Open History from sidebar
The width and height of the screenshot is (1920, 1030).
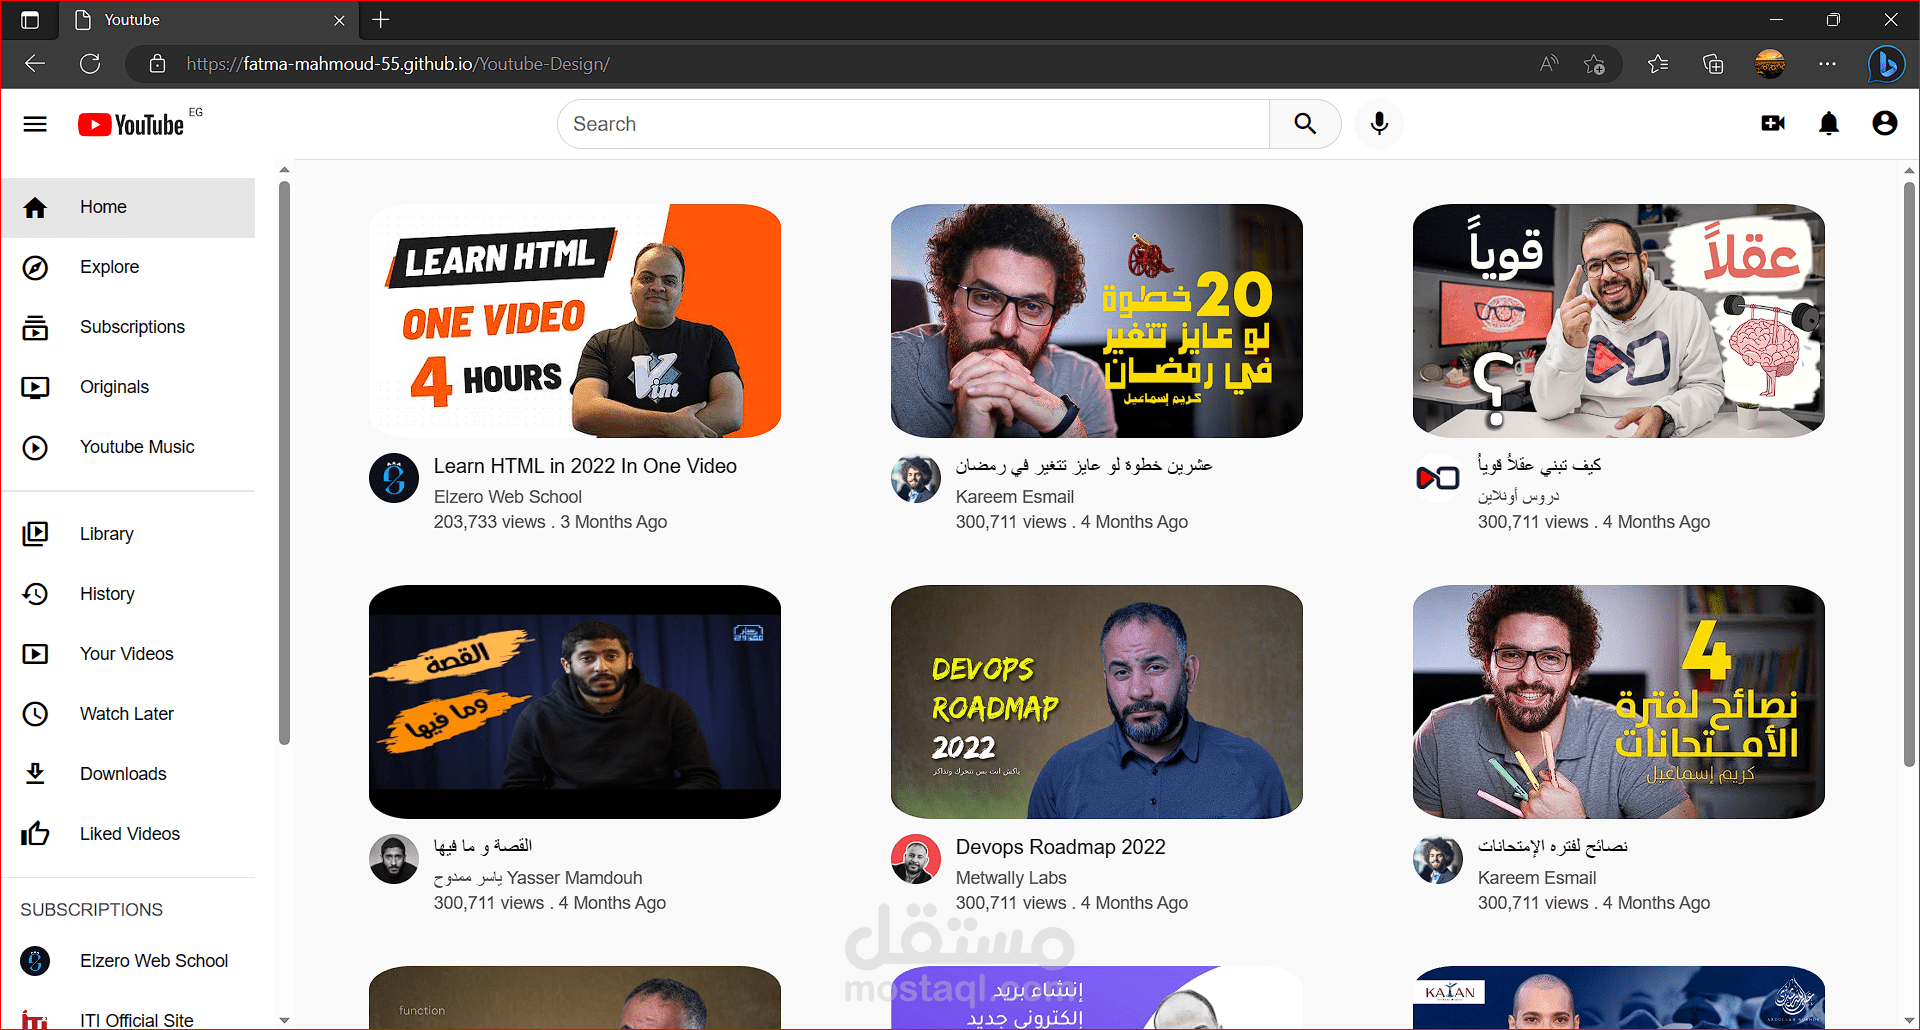pyautogui.click(x=128, y=594)
